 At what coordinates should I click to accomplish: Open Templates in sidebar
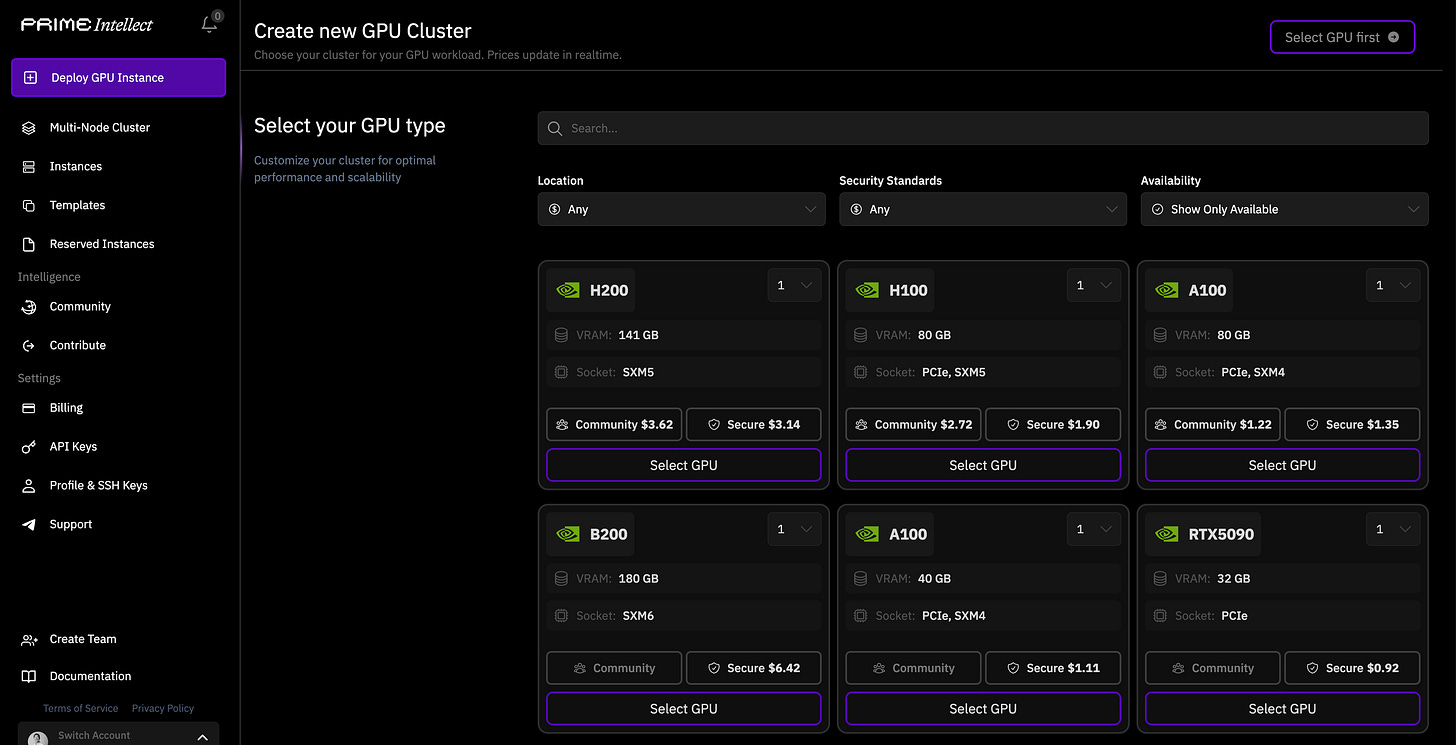(x=77, y=205)
